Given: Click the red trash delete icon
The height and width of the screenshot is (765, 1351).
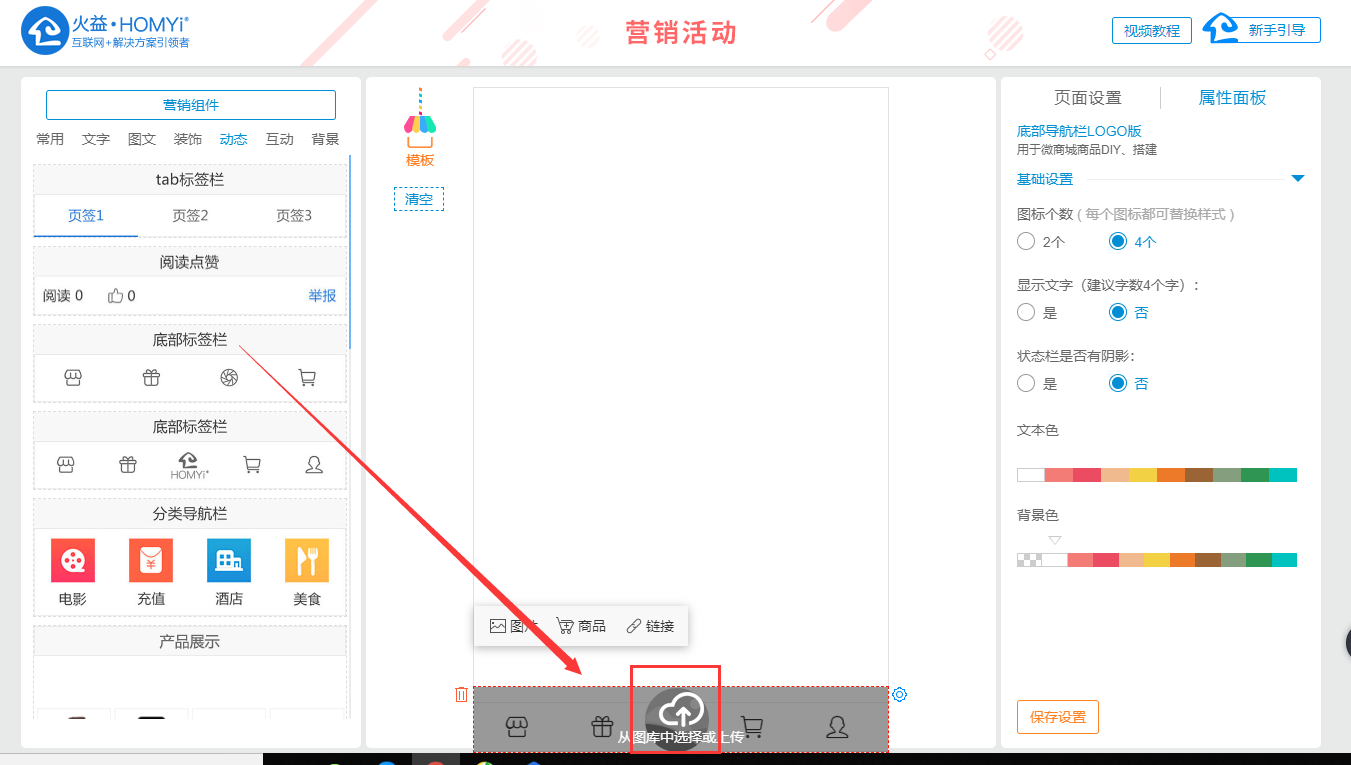Looking at the screenshot, I should pos(461,694).
